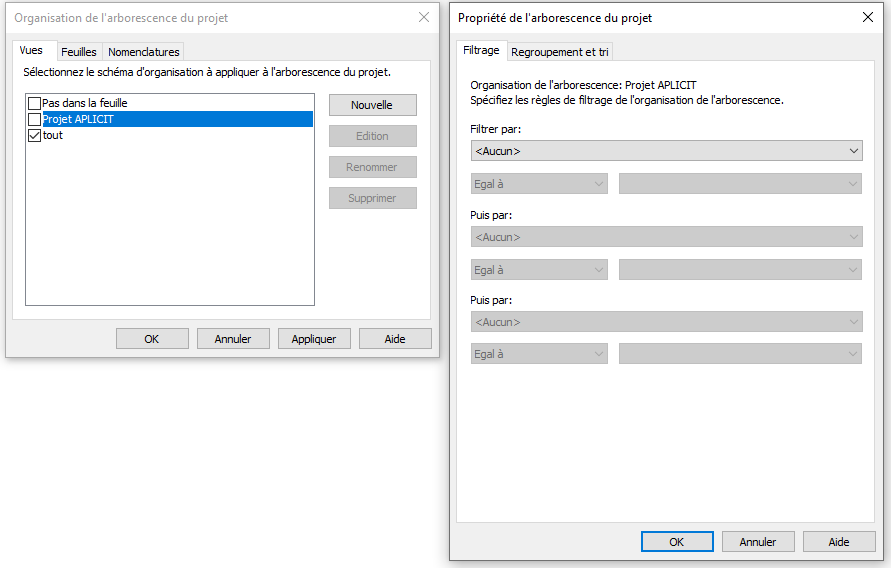This screenshot has width=891, height=568.
Task: Open Aide in the Propriété dialog
Action: [x=839, y=542]
